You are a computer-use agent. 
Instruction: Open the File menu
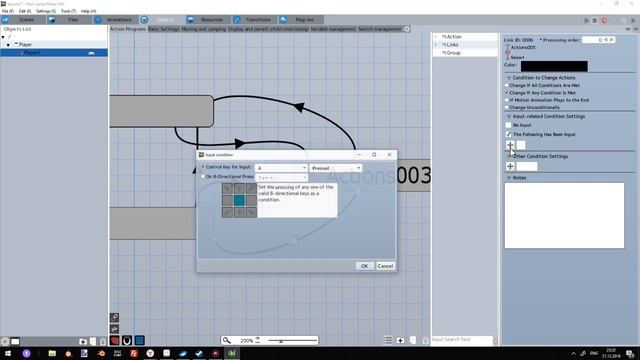[x=8, y=11]
